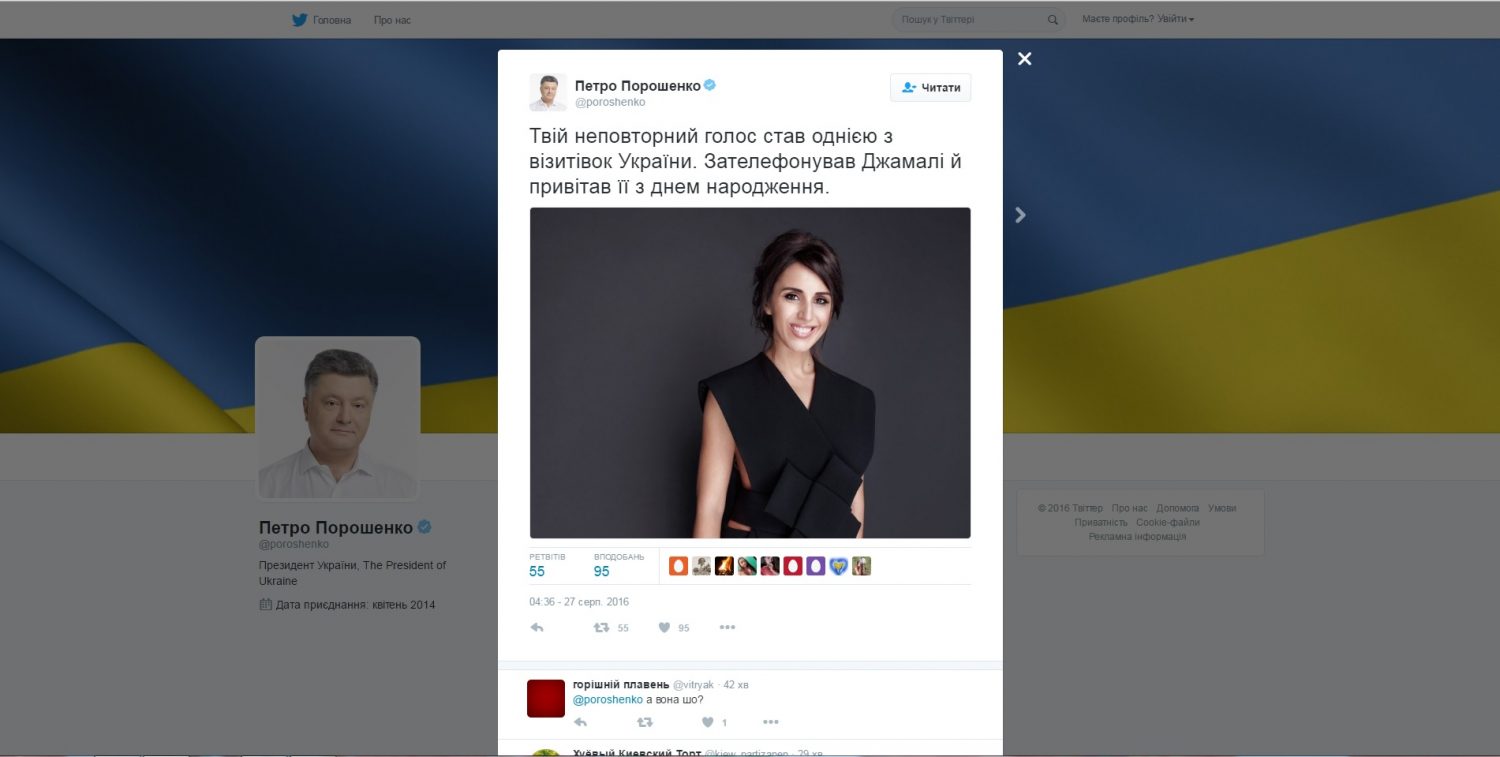Open more options dots on main tweet

pos(727,627)
